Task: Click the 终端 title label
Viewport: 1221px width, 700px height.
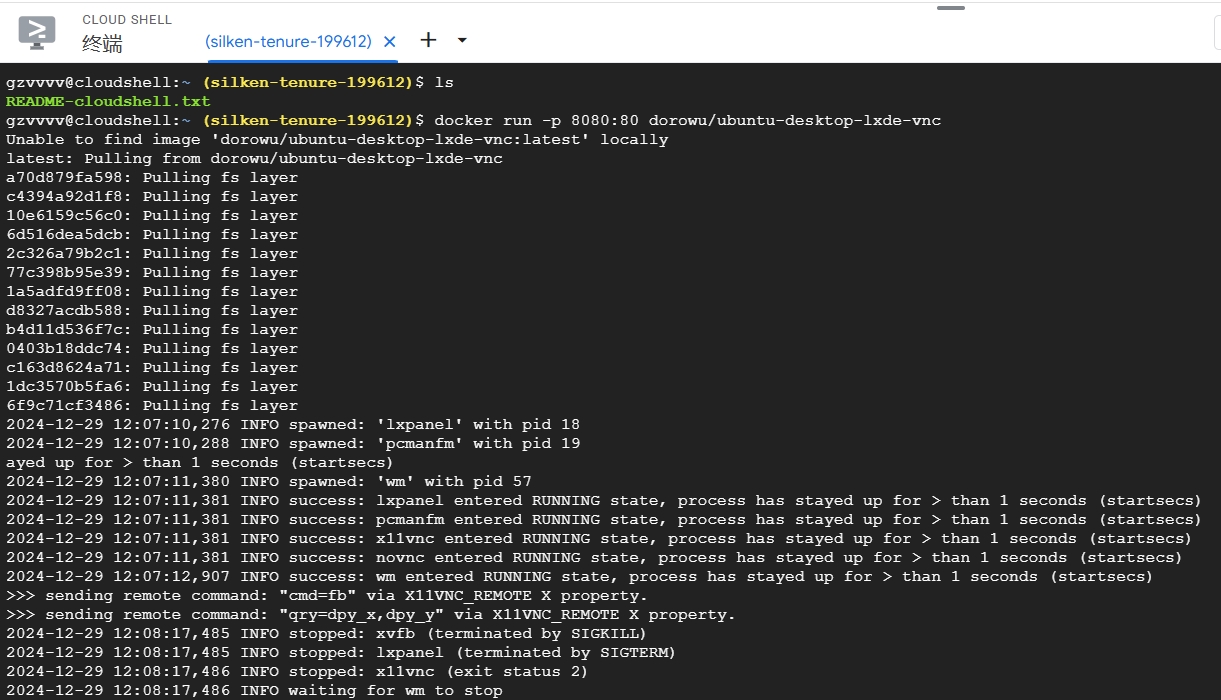Action: (x=102, y=44)
